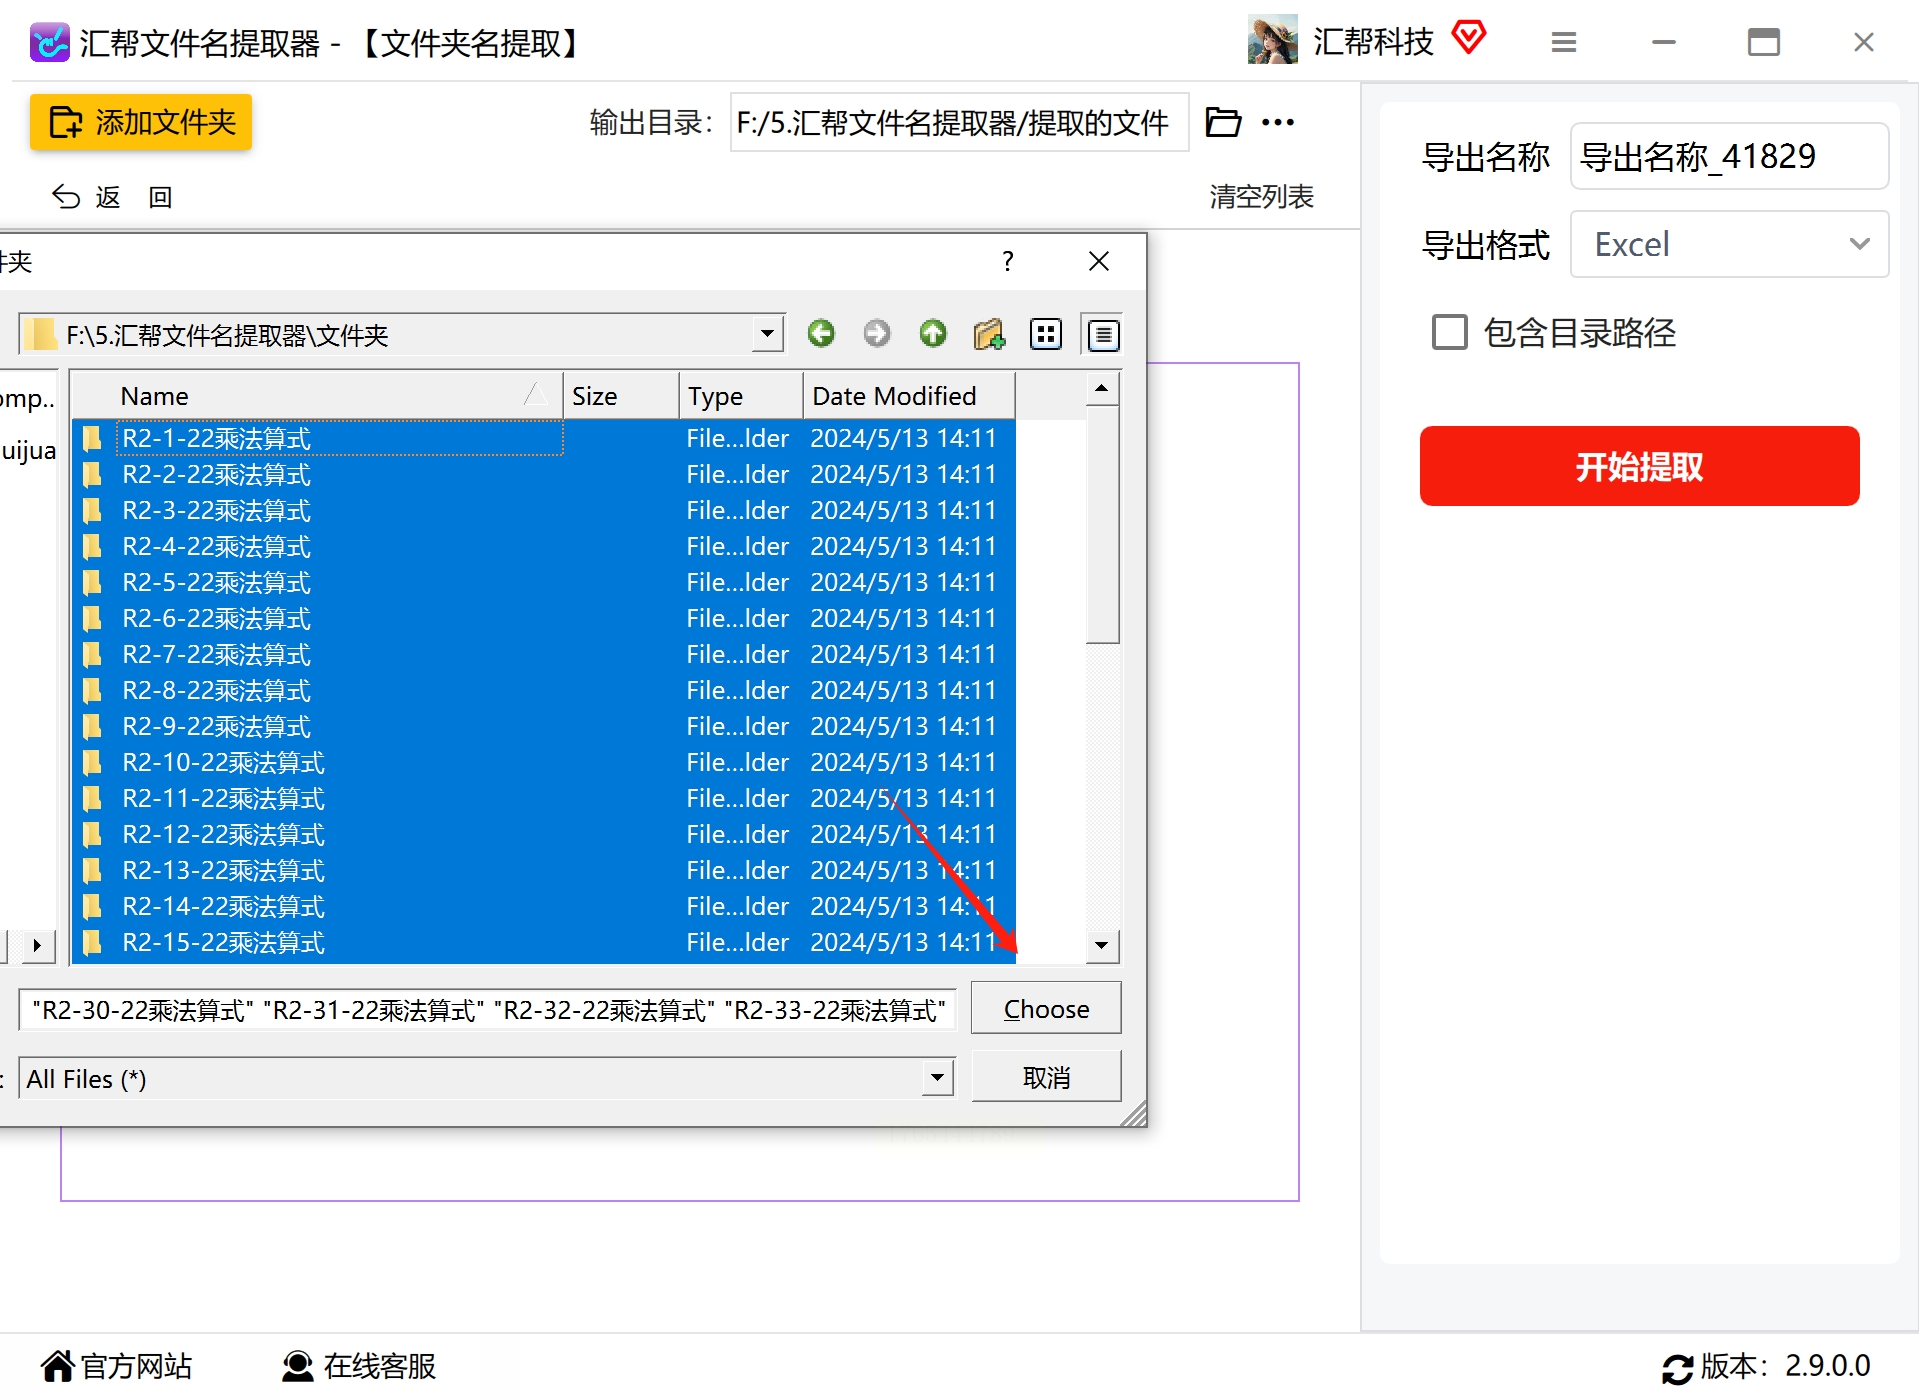
Task: Expand the All Files (*) filter dropdown
Action: coord(937,1078)
